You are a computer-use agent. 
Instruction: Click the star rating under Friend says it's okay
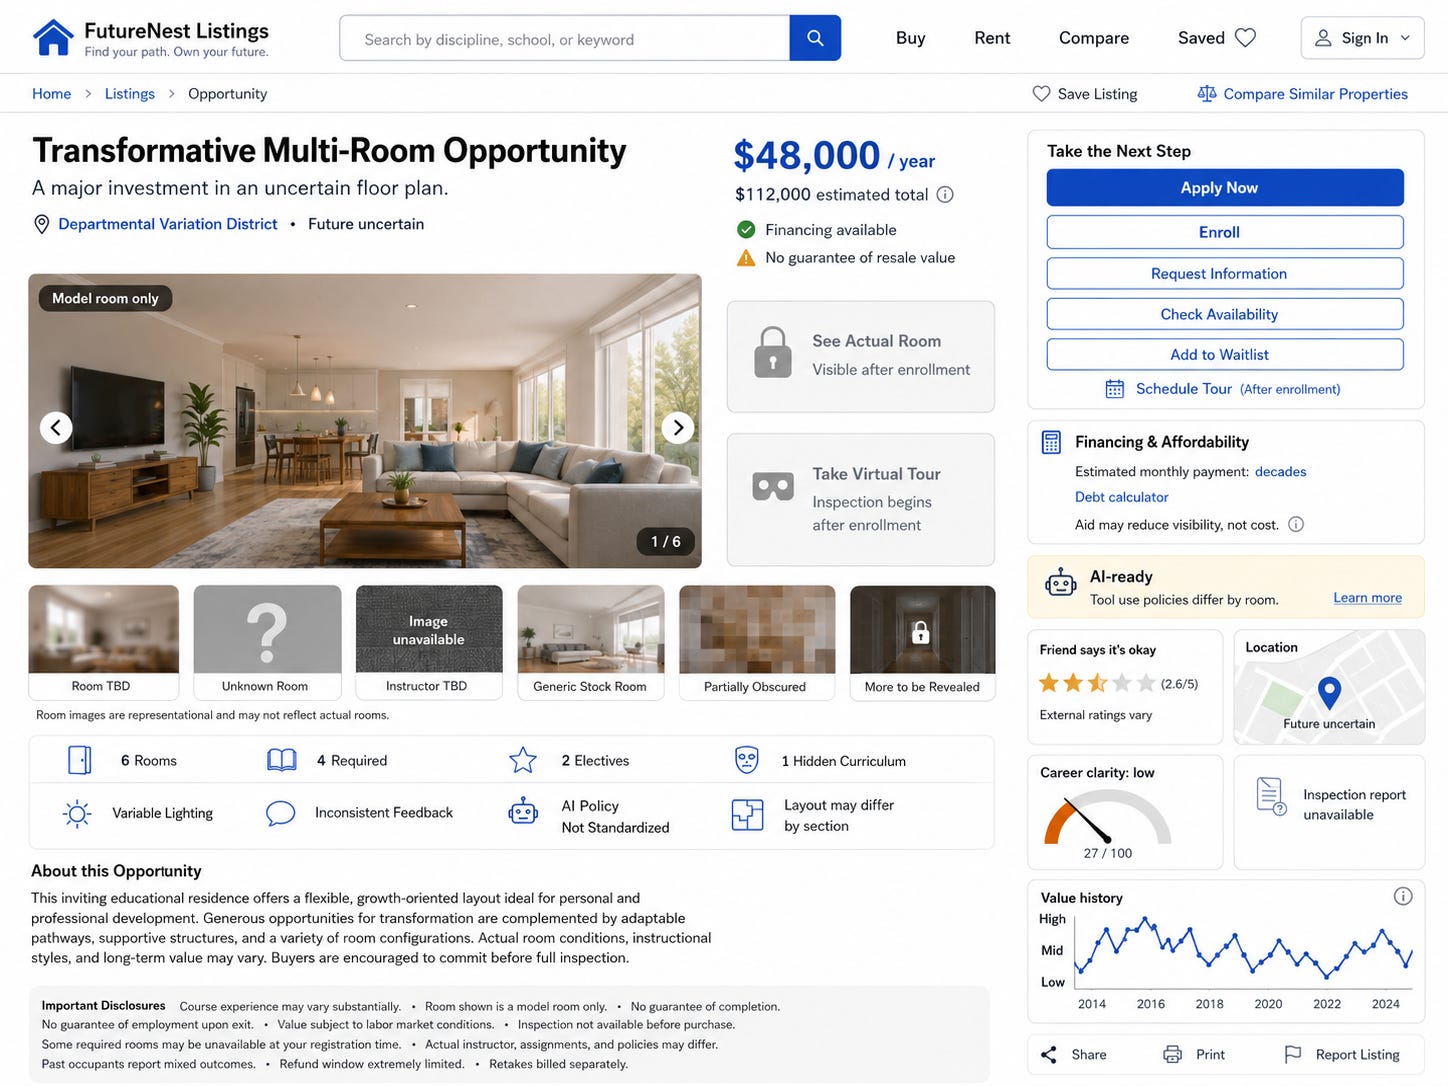pyautogui.click(x=1097, y=683)
